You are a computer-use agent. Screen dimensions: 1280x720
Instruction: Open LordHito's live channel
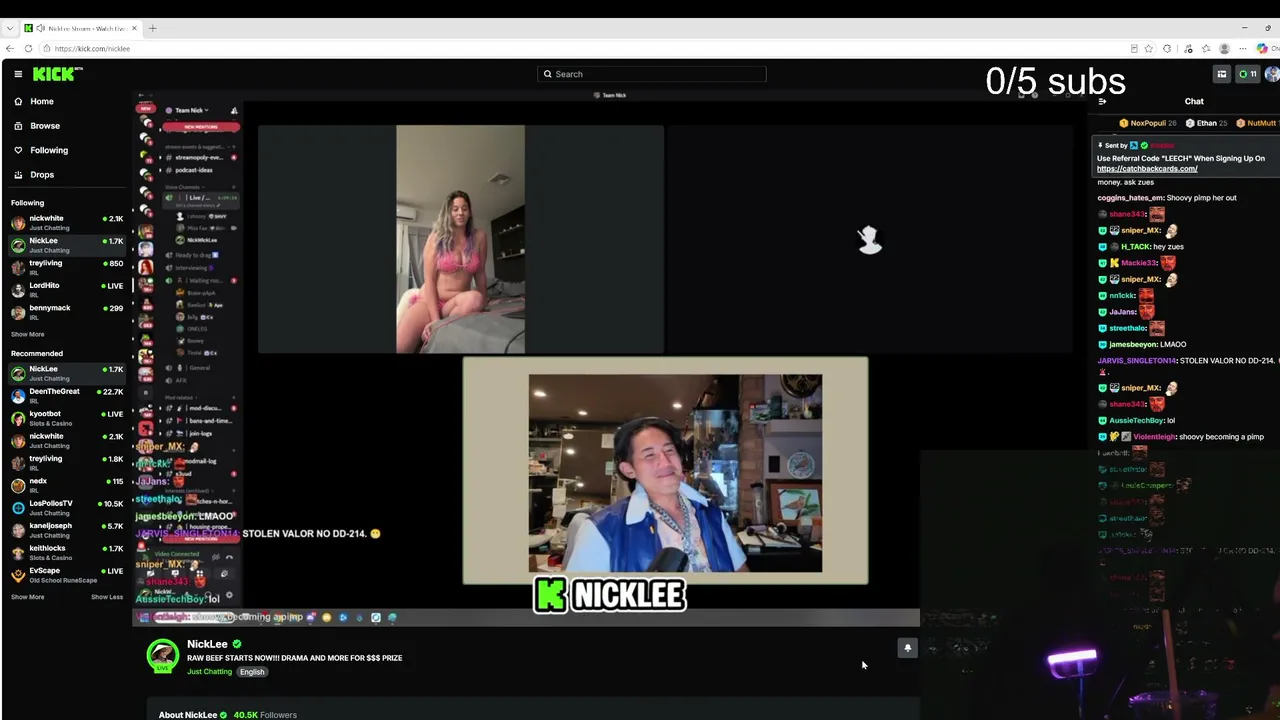point(68,290)
